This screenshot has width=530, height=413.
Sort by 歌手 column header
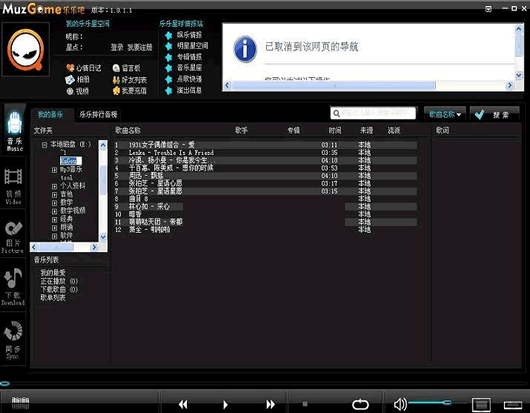(241, 130)
